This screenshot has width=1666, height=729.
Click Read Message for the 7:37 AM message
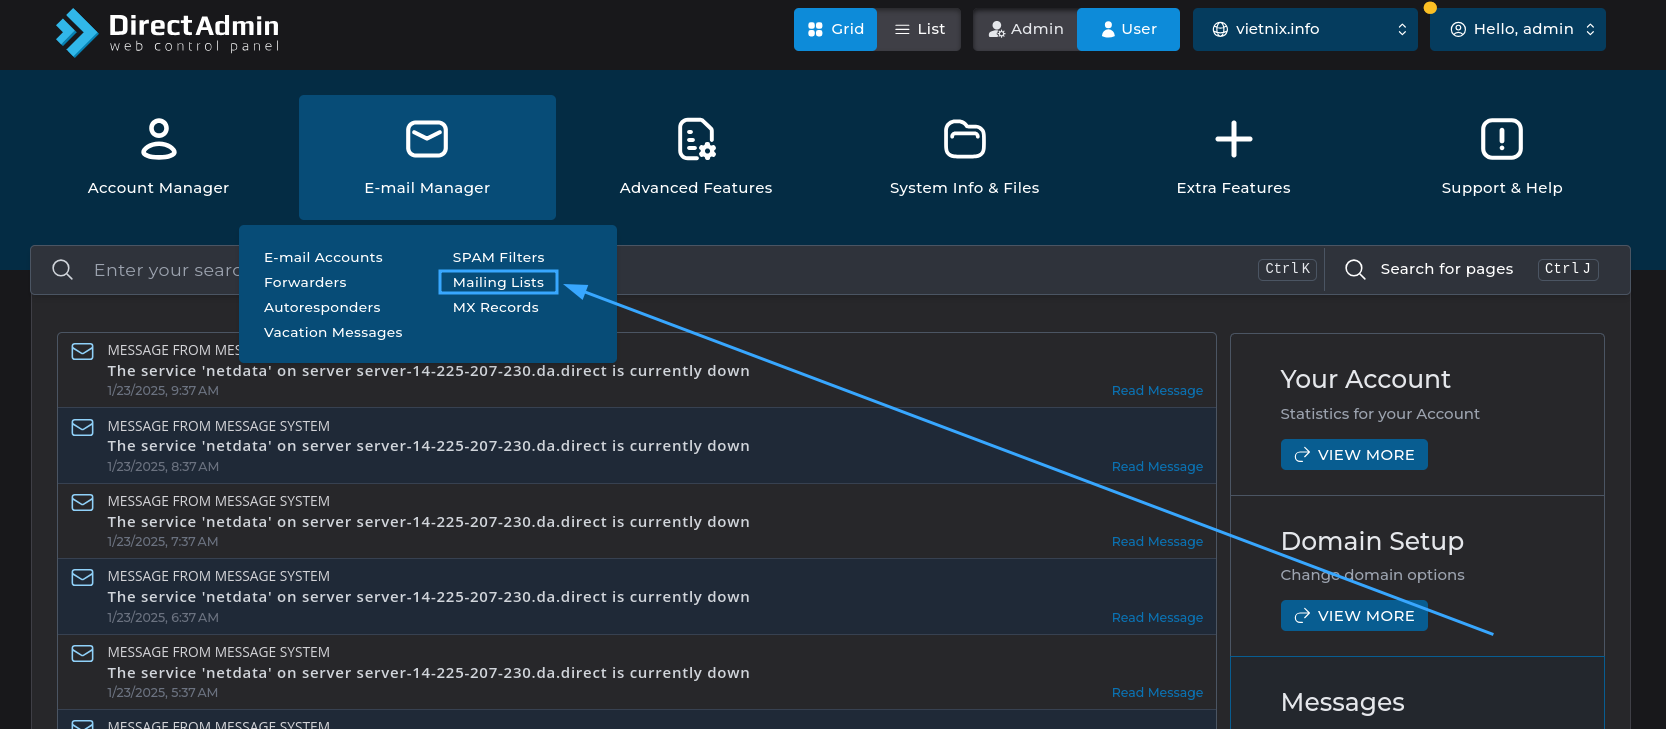point(1157,542)
